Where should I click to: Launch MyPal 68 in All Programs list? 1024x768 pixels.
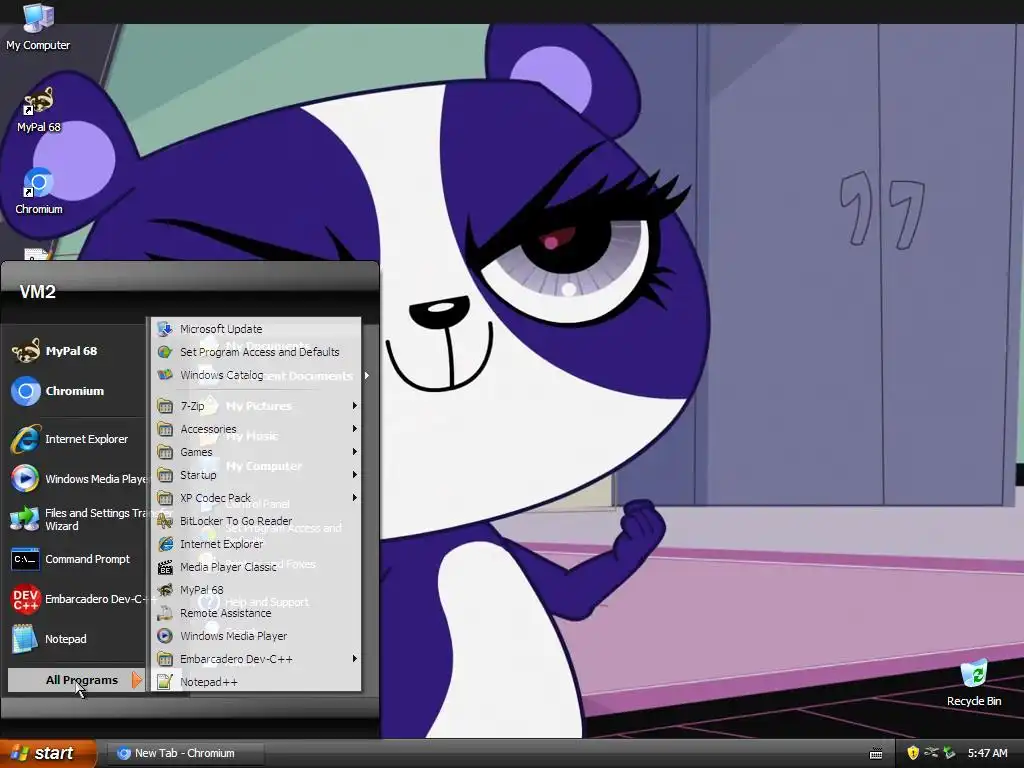(x=256, y=590)
